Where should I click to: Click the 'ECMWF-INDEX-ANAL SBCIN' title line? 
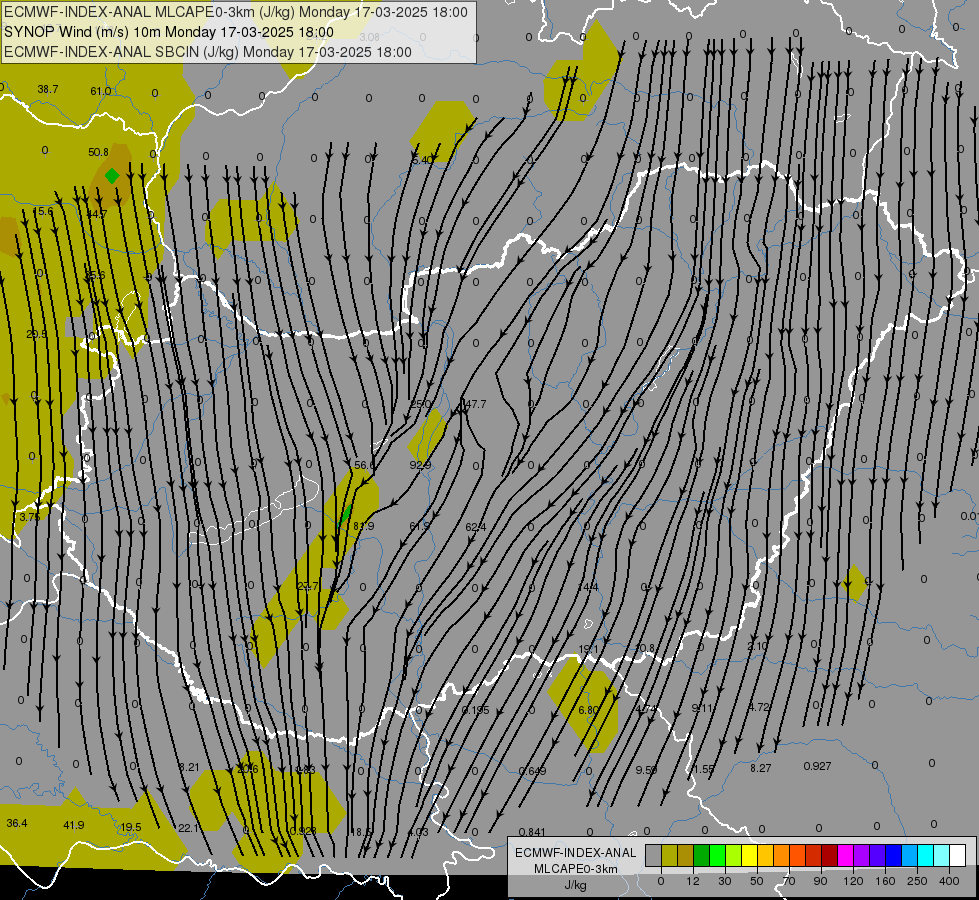(x=208, y=52)
